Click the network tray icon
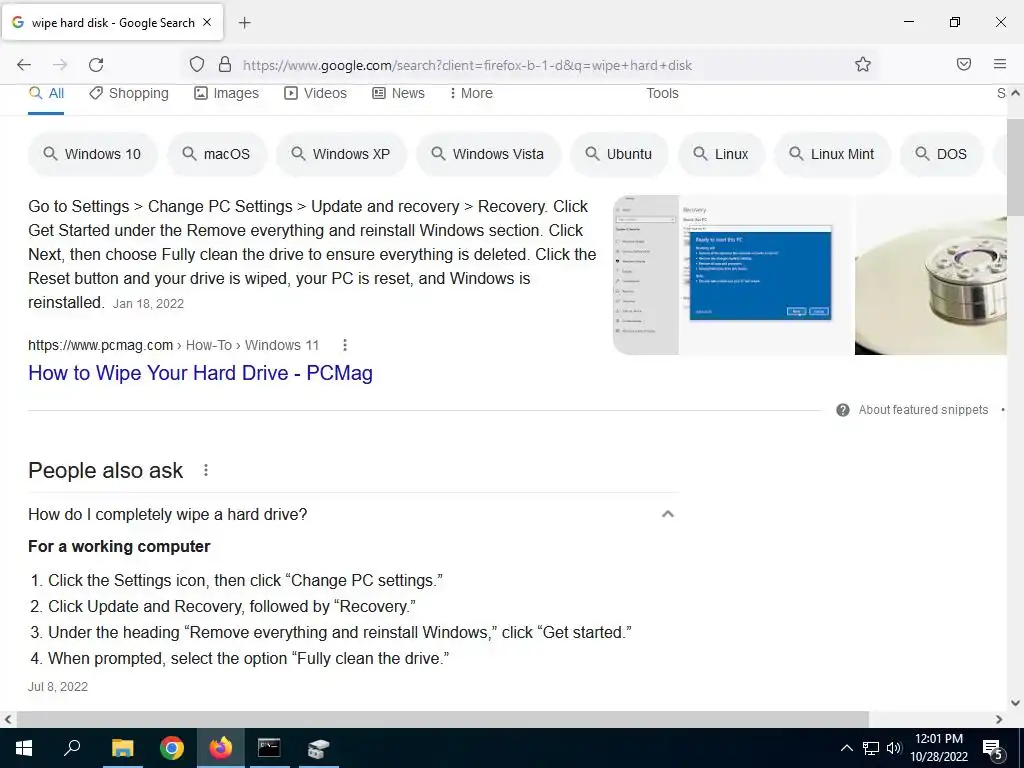This screenshot has height=768, width=1024. (x=871, y=748)
